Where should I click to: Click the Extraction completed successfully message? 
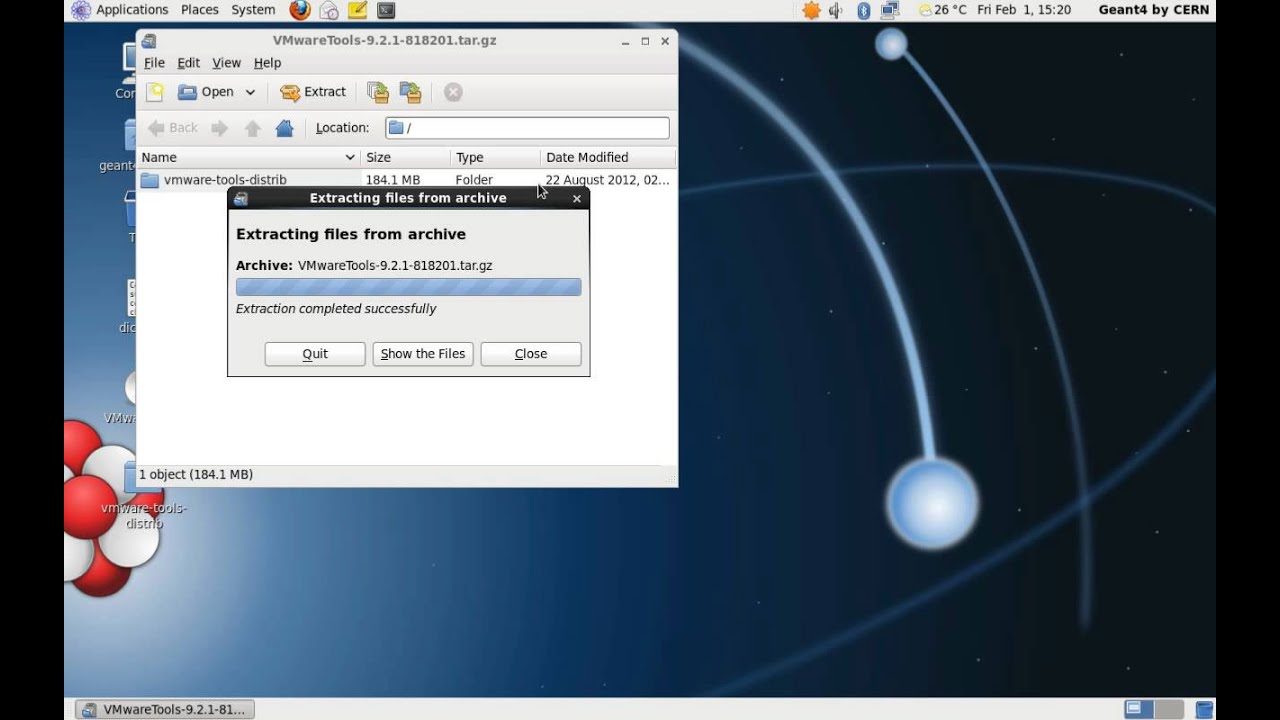tap(336, 309)
